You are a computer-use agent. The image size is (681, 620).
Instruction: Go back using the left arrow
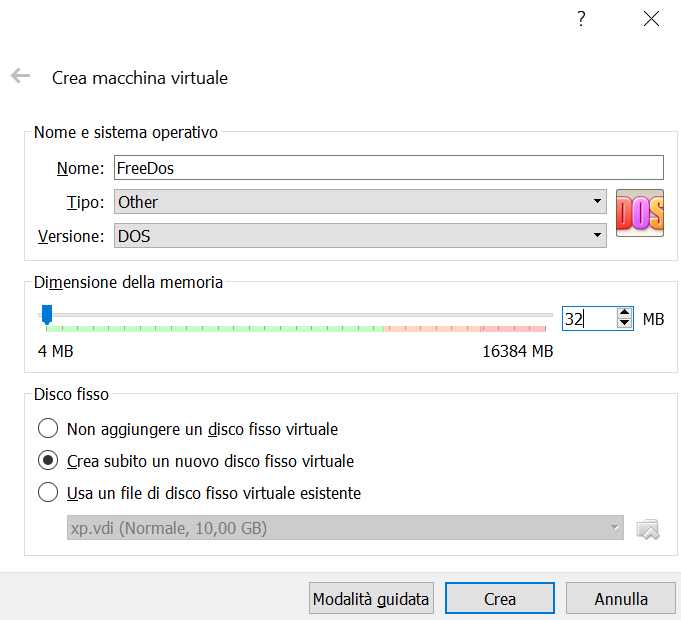(x=20, y=76)
